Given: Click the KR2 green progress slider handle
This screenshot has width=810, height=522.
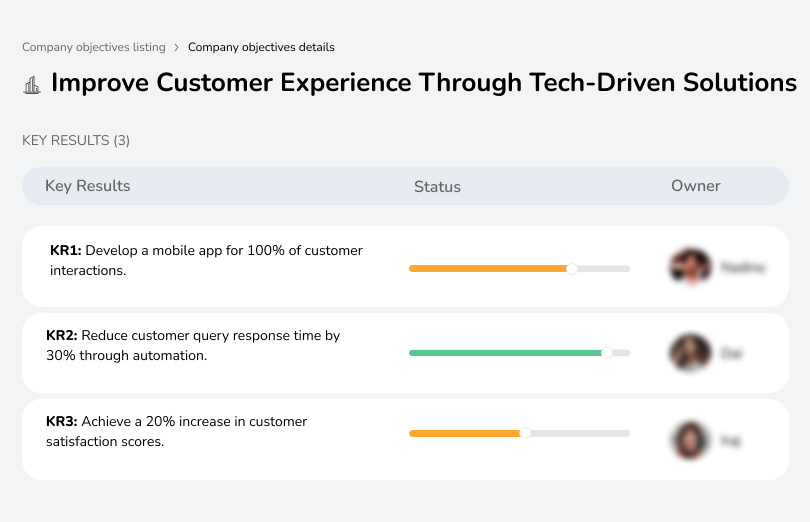Looking at the screenshot, I should click(607, 353).
